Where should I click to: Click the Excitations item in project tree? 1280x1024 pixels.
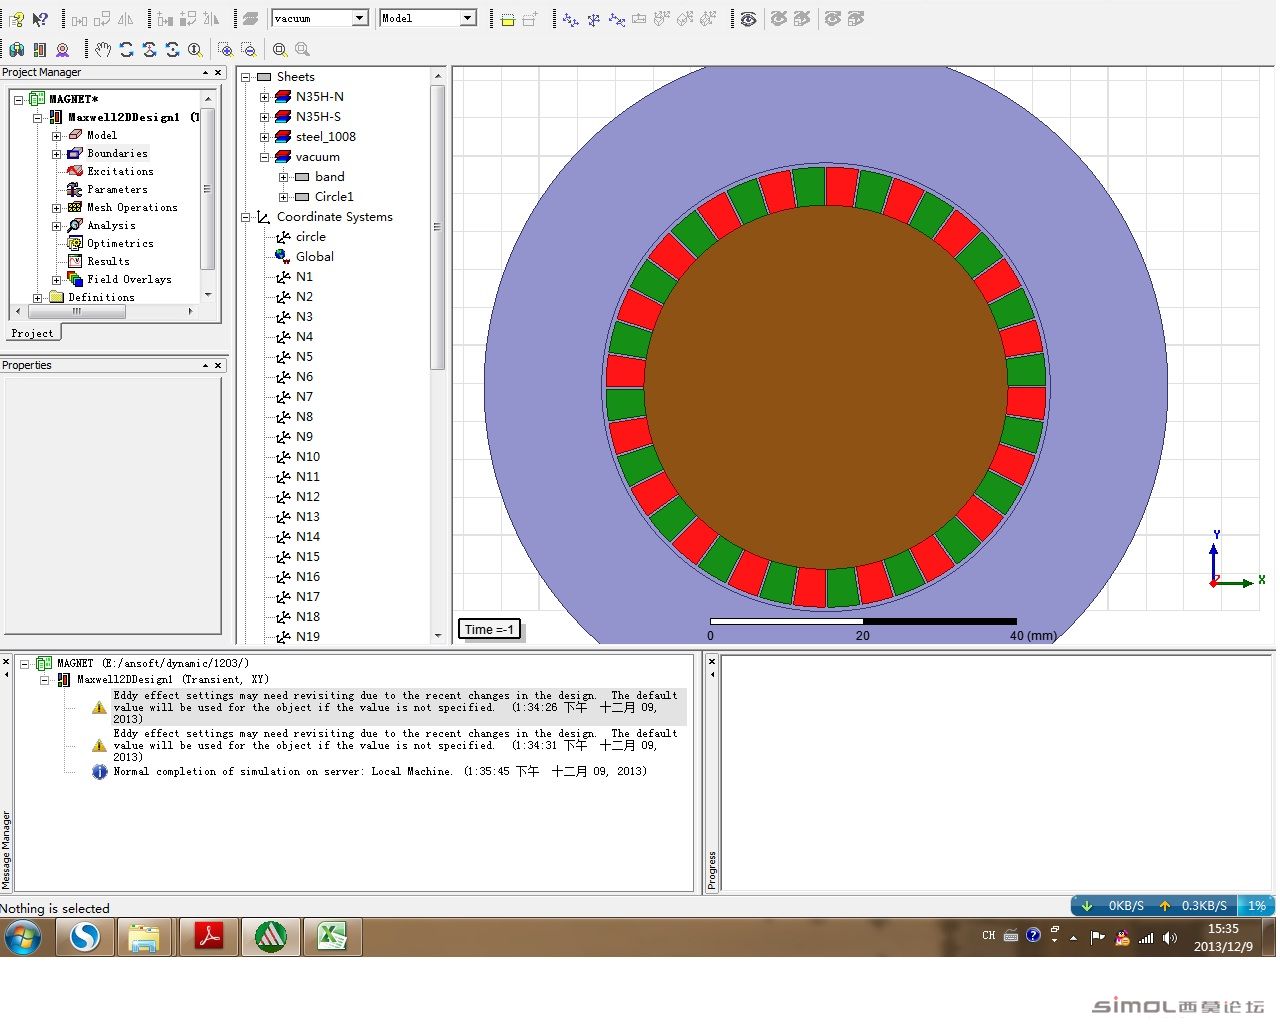(x=120, y=171)
